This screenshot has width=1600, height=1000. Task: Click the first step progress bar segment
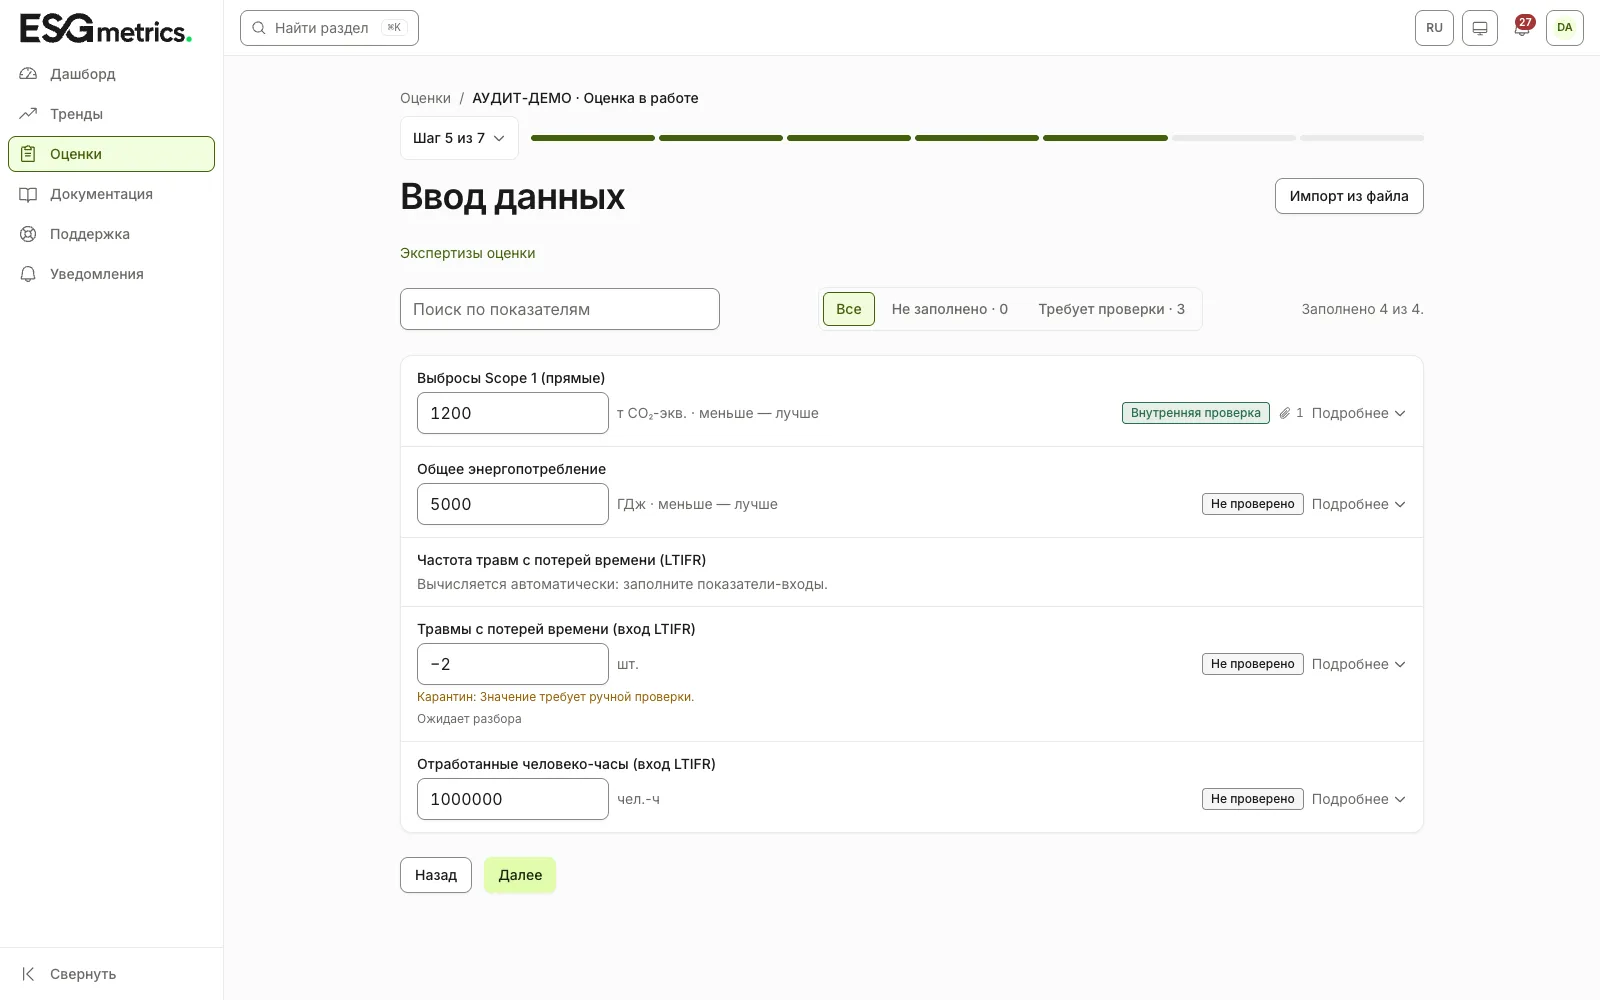coord(593,138)
